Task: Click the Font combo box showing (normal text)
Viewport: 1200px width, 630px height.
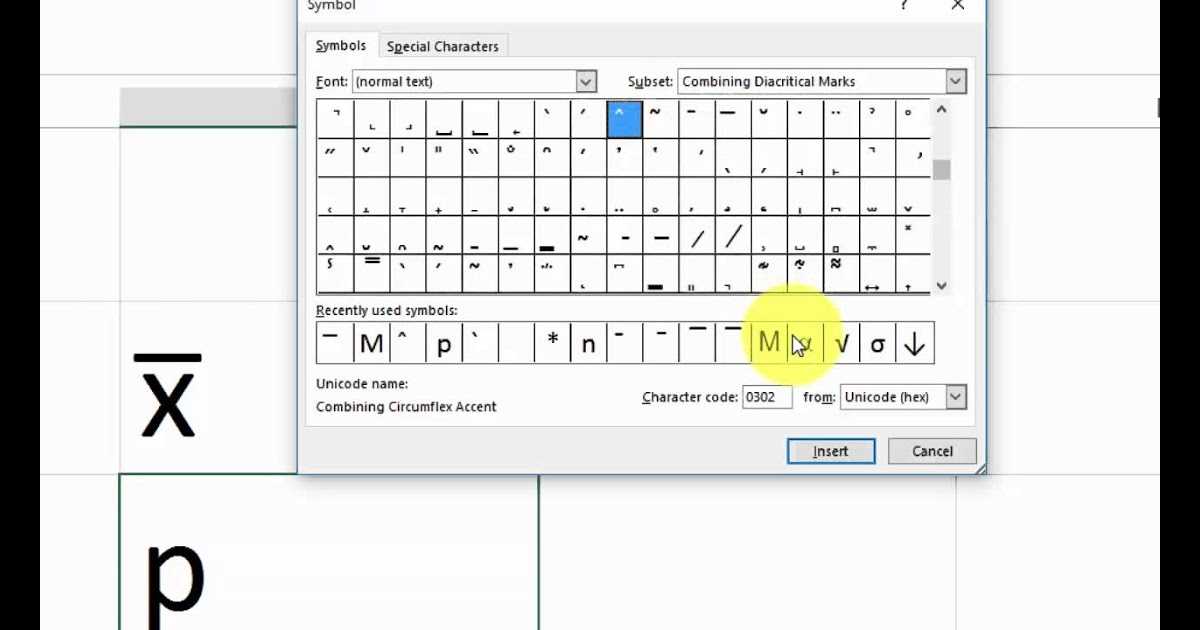Action: point(474,82)
